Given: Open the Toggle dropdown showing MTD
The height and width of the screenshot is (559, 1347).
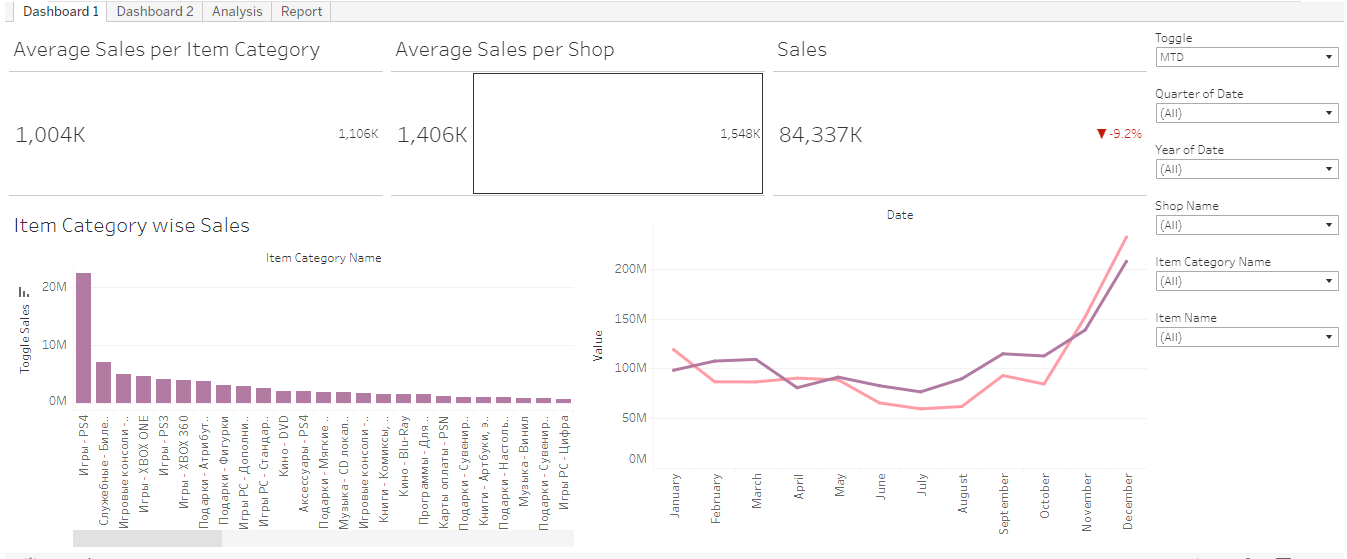Looking at the screenshot, I should 1246,57.
